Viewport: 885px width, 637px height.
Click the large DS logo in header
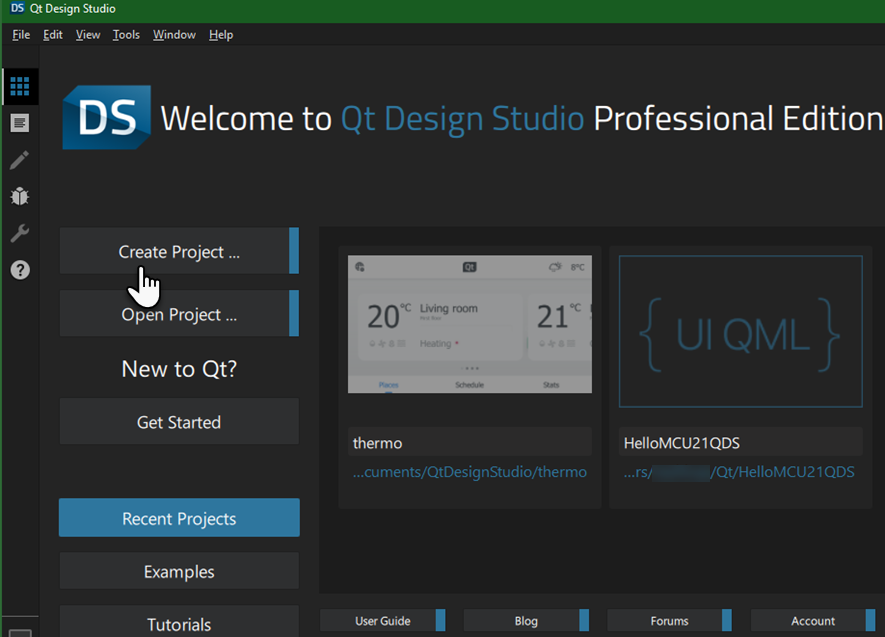click(x=106, y=118)
